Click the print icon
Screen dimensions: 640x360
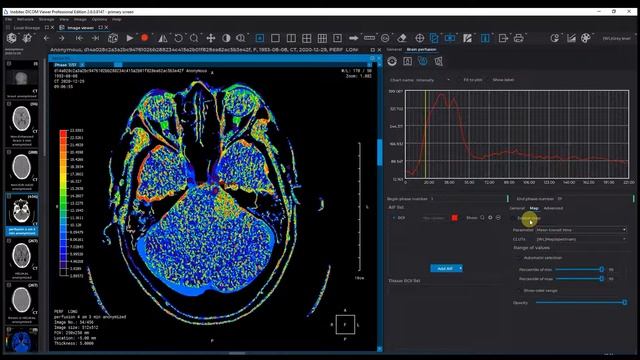click(518, 38)
